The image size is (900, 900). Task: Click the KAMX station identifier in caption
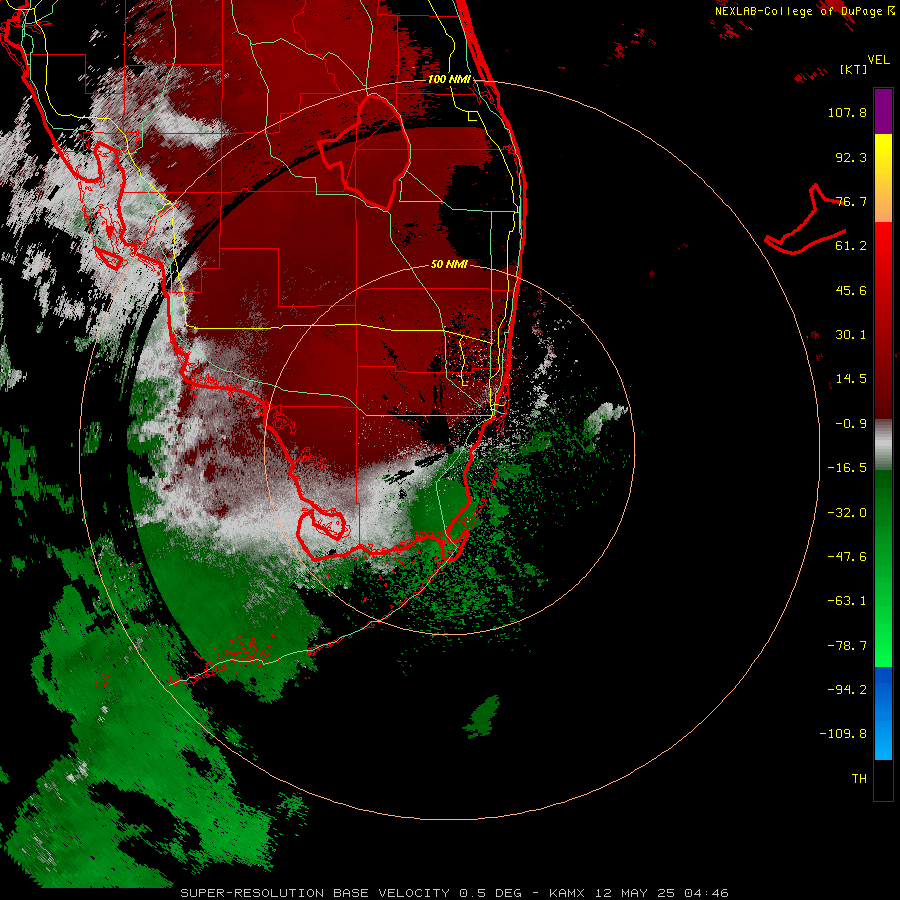pyautogui.click(x=567, y=893)
